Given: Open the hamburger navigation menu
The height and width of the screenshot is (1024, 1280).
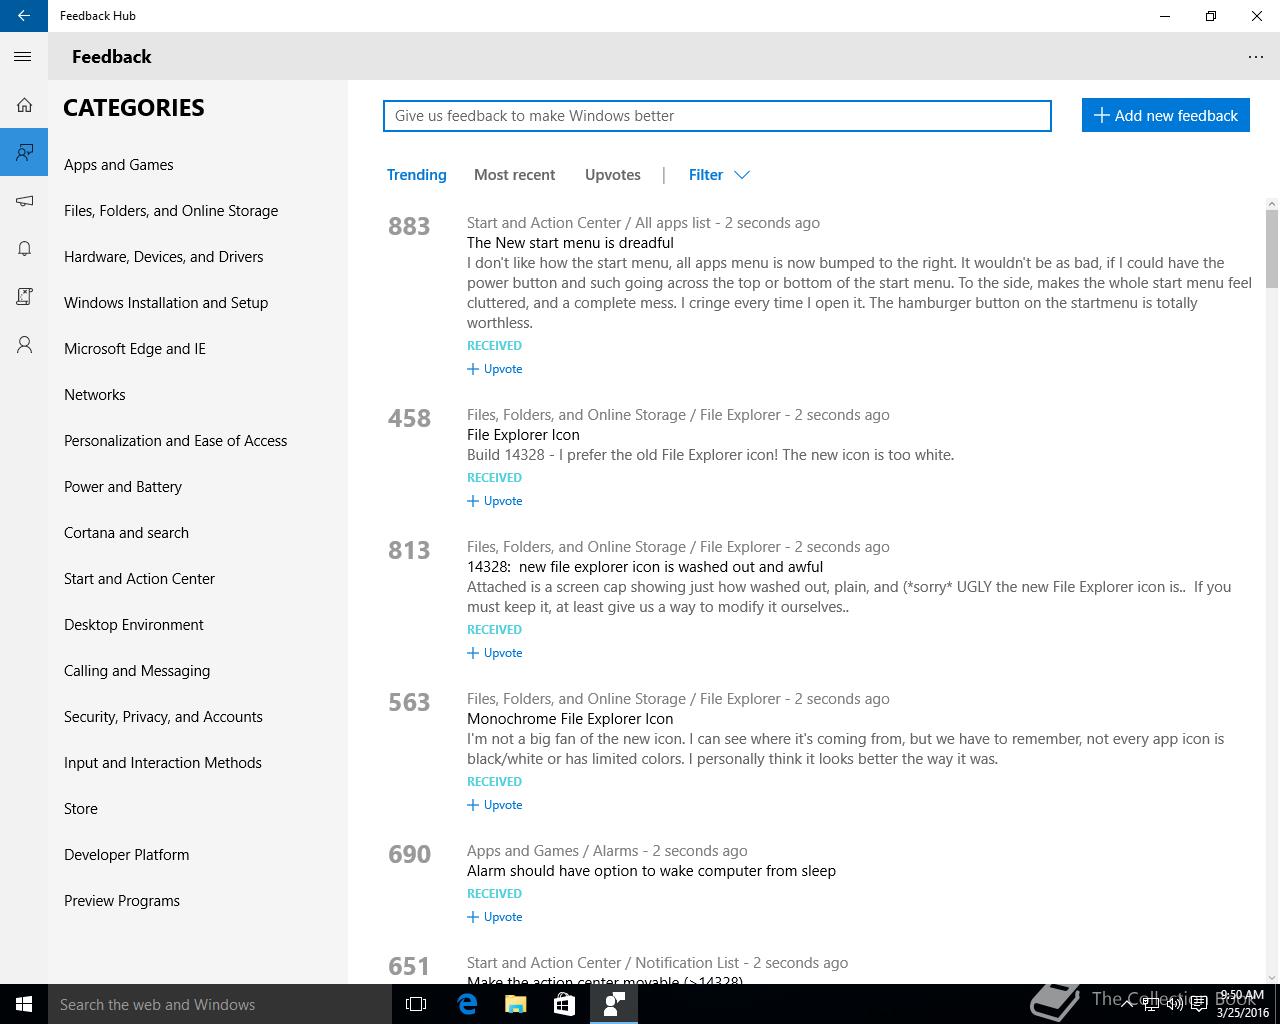Looking at the screenshot, I should coord(23,57).
